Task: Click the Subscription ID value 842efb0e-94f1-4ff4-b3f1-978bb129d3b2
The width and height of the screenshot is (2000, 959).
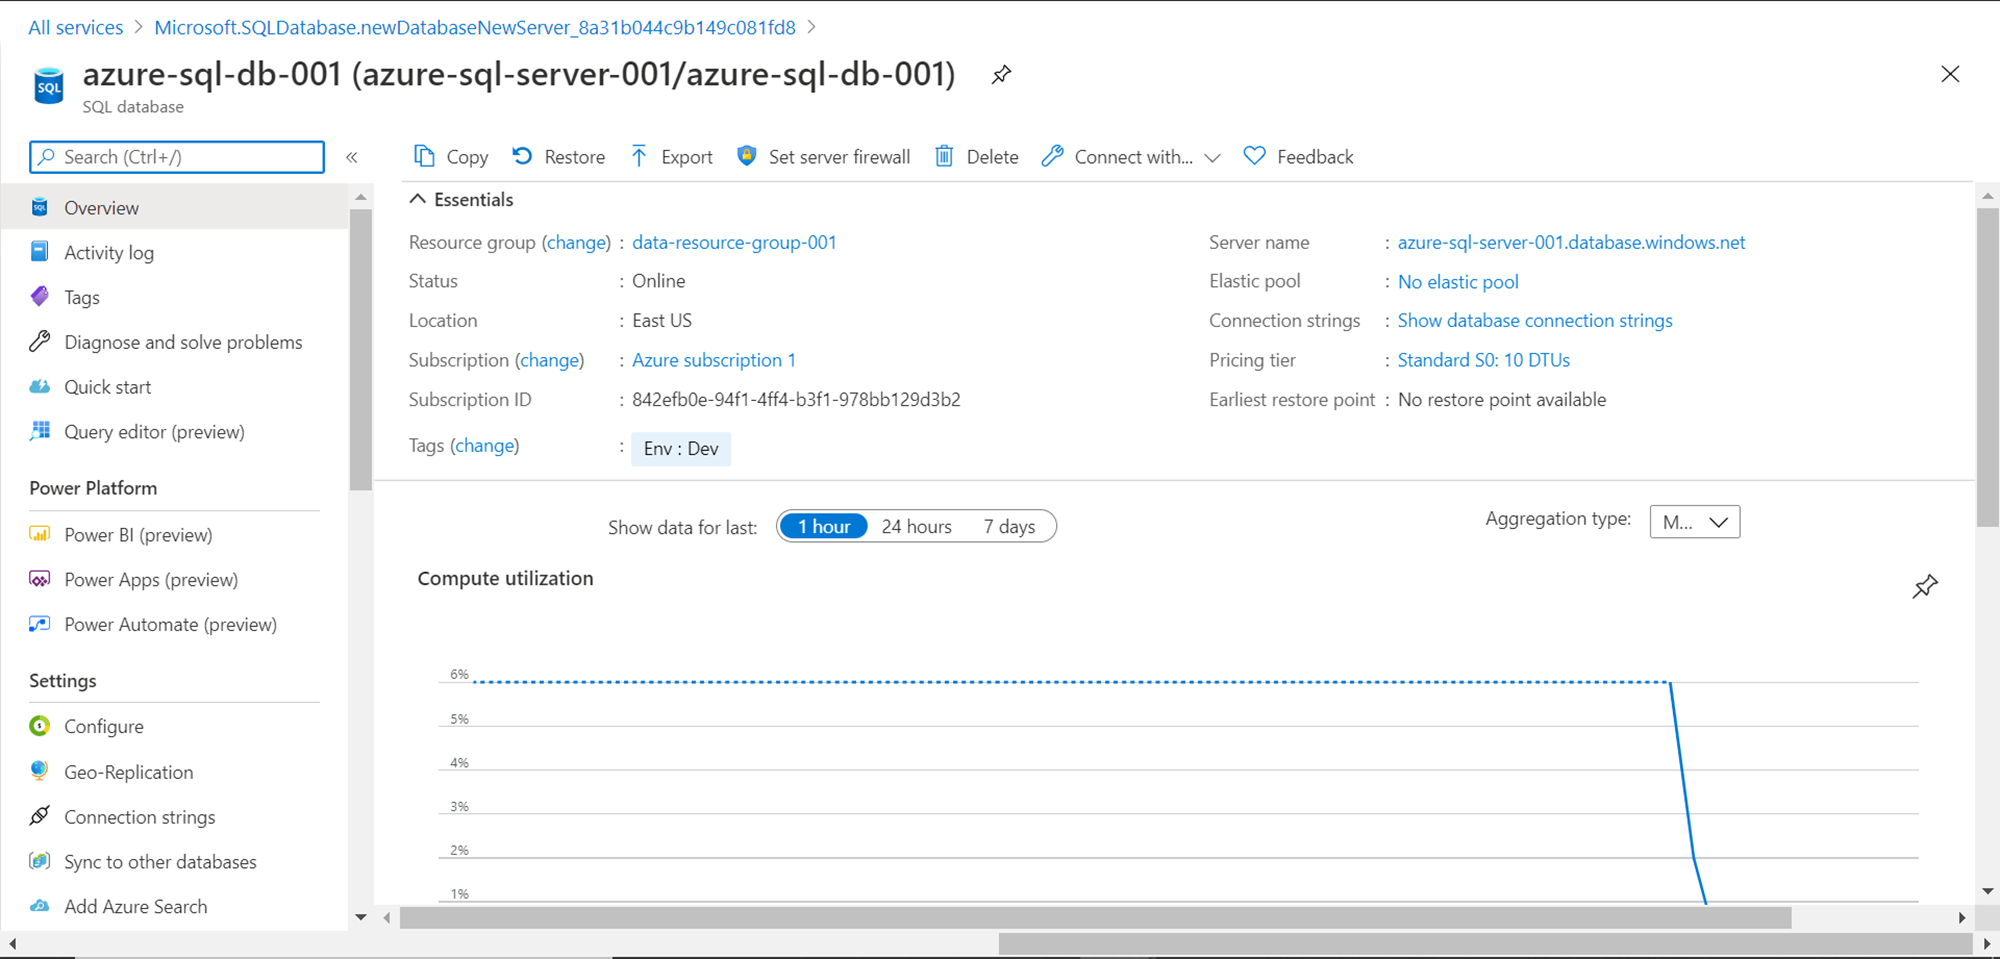Action: click(x=796, y=400)
